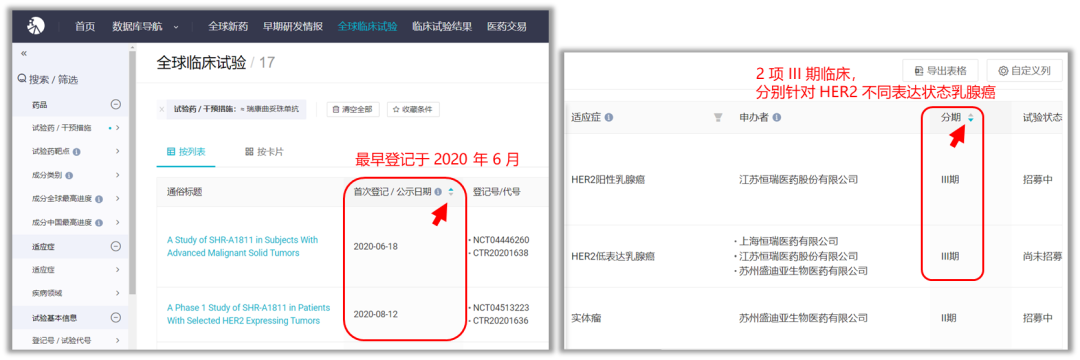
Task: Click 登记号/代号 column header
Action: [497, 192]
